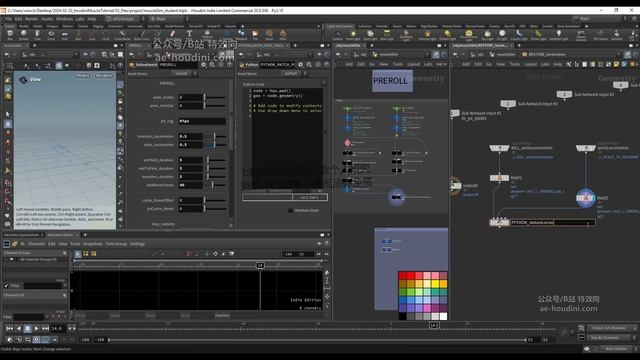The image size is (640, 360).
Task: Select the Null shelf tool
Action: [78, 35]
